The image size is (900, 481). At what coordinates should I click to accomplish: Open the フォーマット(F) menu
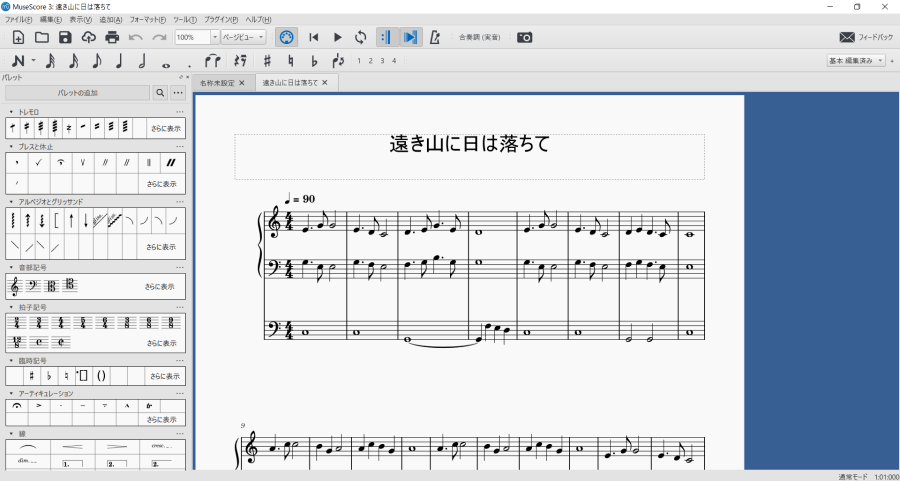point(148,20)
